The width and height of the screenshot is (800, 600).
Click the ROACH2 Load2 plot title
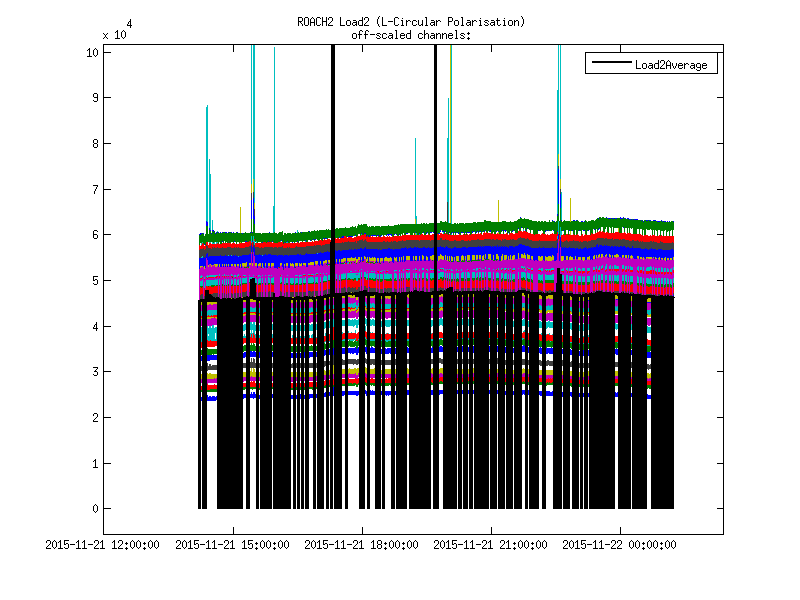click(x=411, y=22)
